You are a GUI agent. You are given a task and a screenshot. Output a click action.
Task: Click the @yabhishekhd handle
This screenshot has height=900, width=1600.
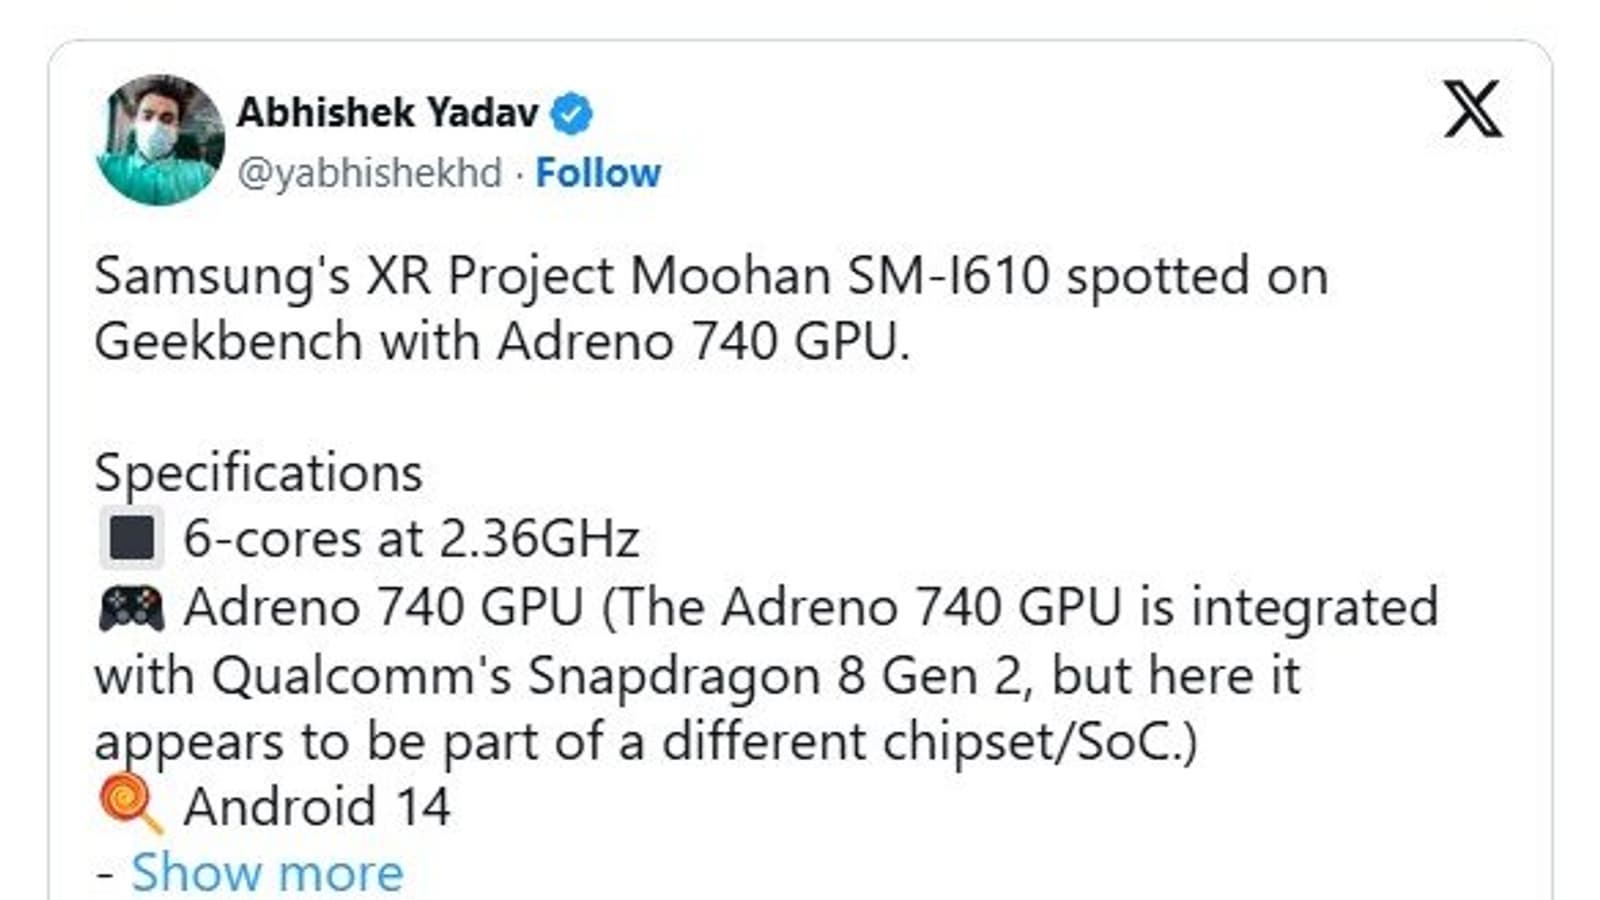click(369, 173)
